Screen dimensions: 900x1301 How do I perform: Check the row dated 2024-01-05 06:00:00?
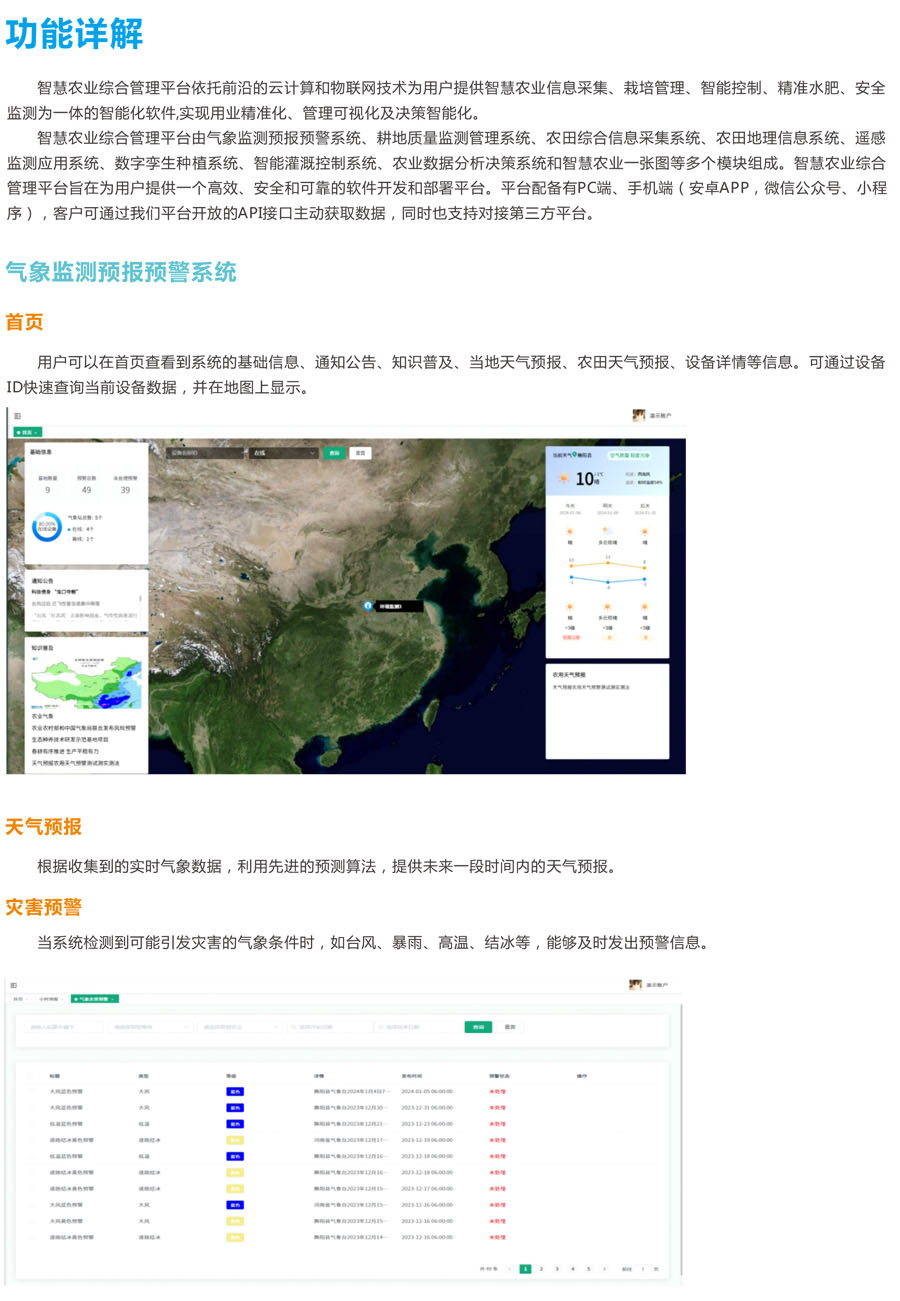30,1092
